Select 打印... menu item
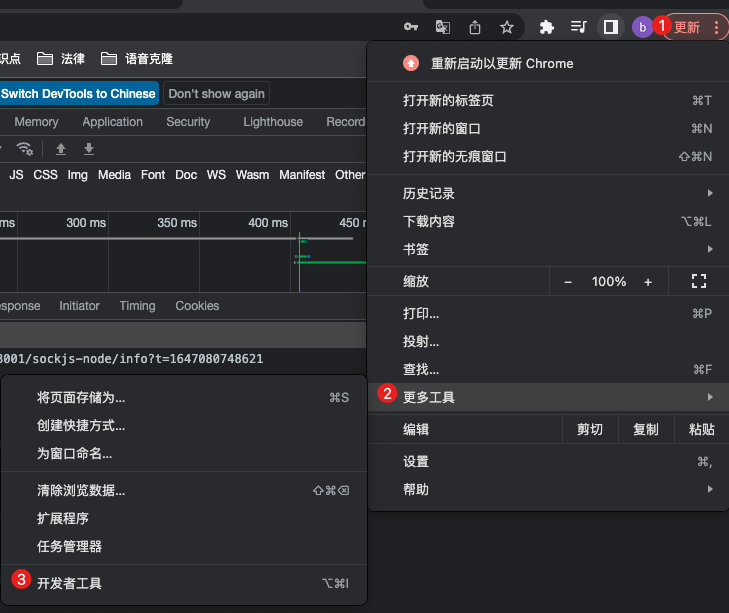This screenshot has width=729, height=613. (x=548, y=313)
